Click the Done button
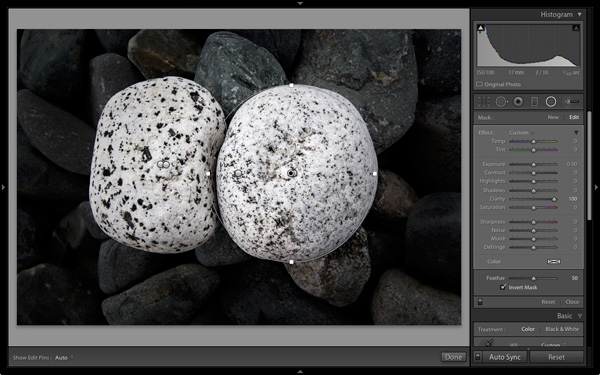The height and width of the screenshot is (375, 600). click(x=453, y=357)
